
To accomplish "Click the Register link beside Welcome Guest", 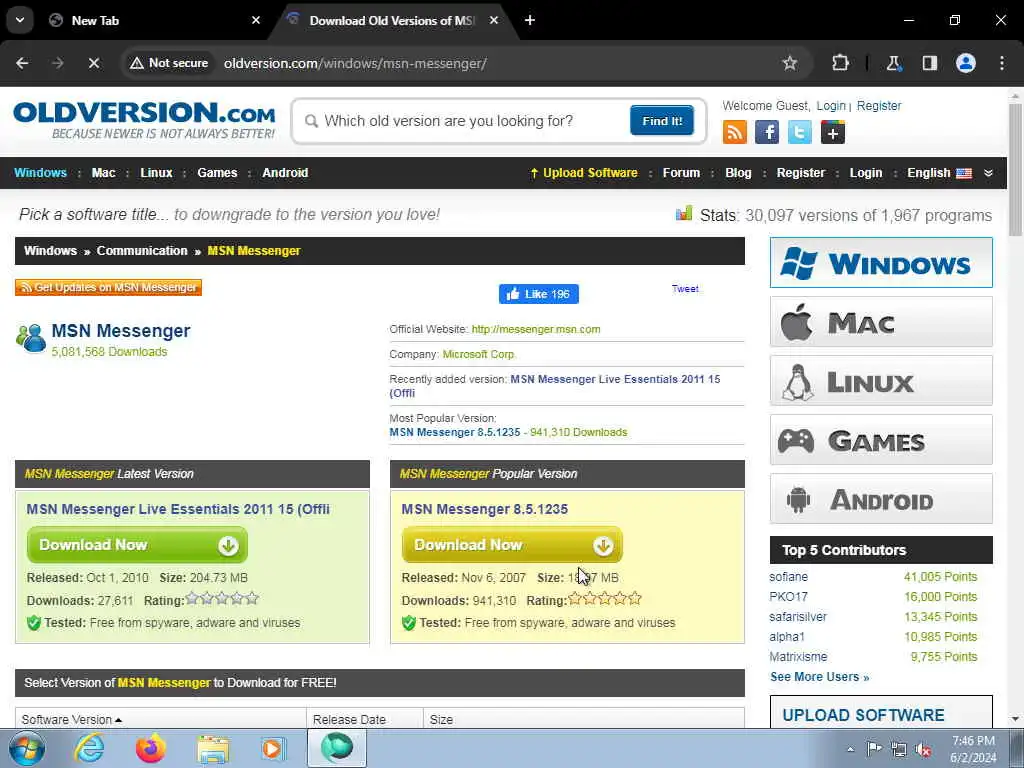I will click(879, 106).
